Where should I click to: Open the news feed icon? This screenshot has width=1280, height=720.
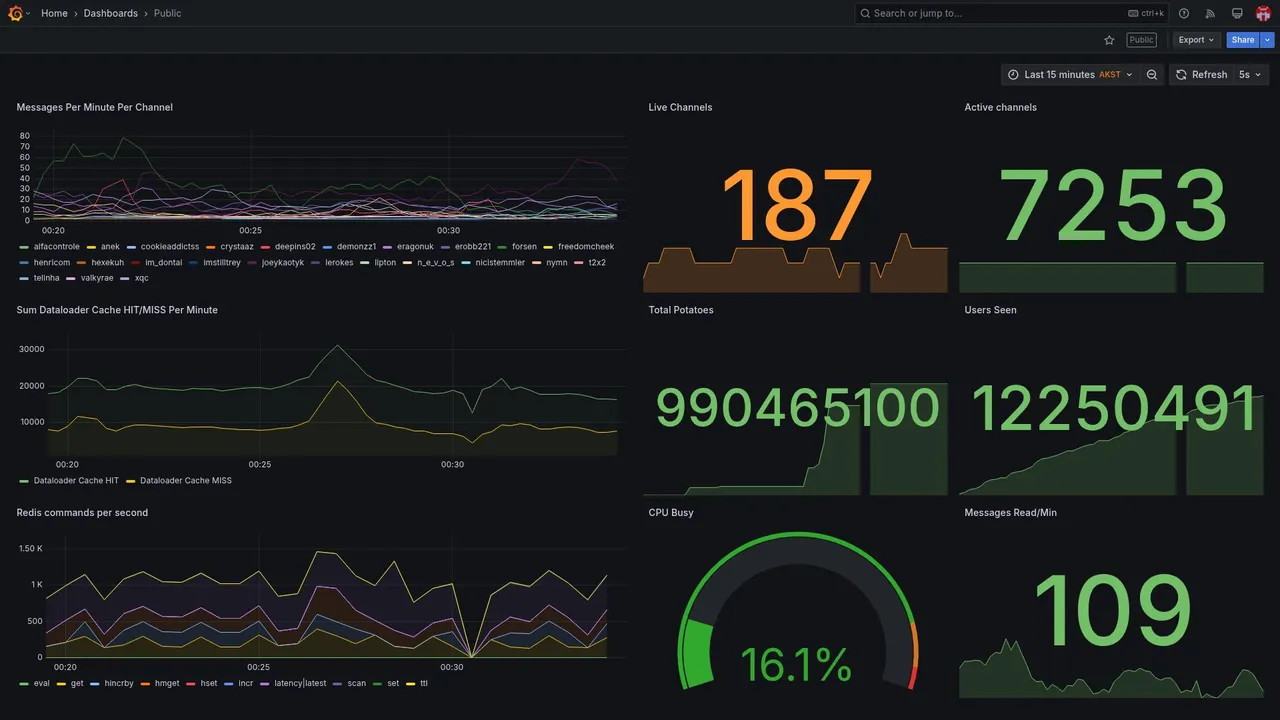[1210, 13]
